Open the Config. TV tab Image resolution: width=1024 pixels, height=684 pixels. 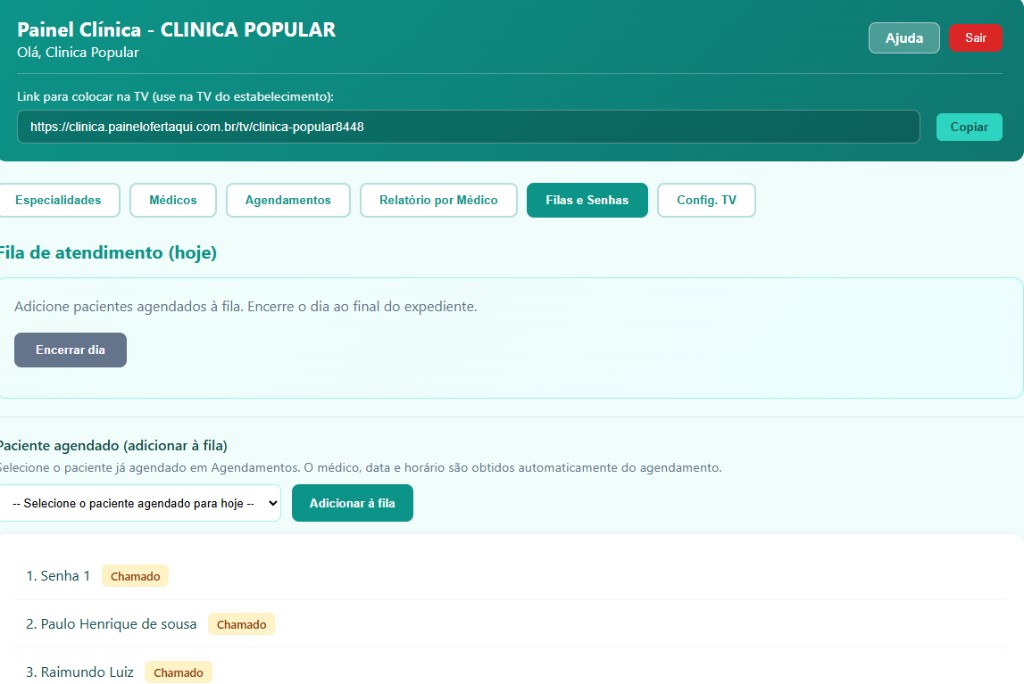pos(706,200)
